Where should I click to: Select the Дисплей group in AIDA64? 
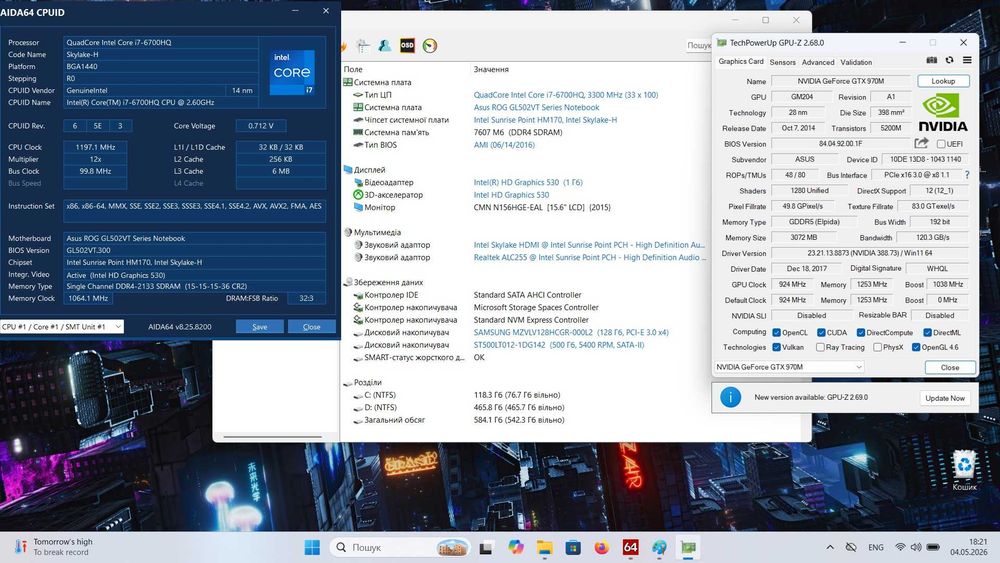(369, 170)
